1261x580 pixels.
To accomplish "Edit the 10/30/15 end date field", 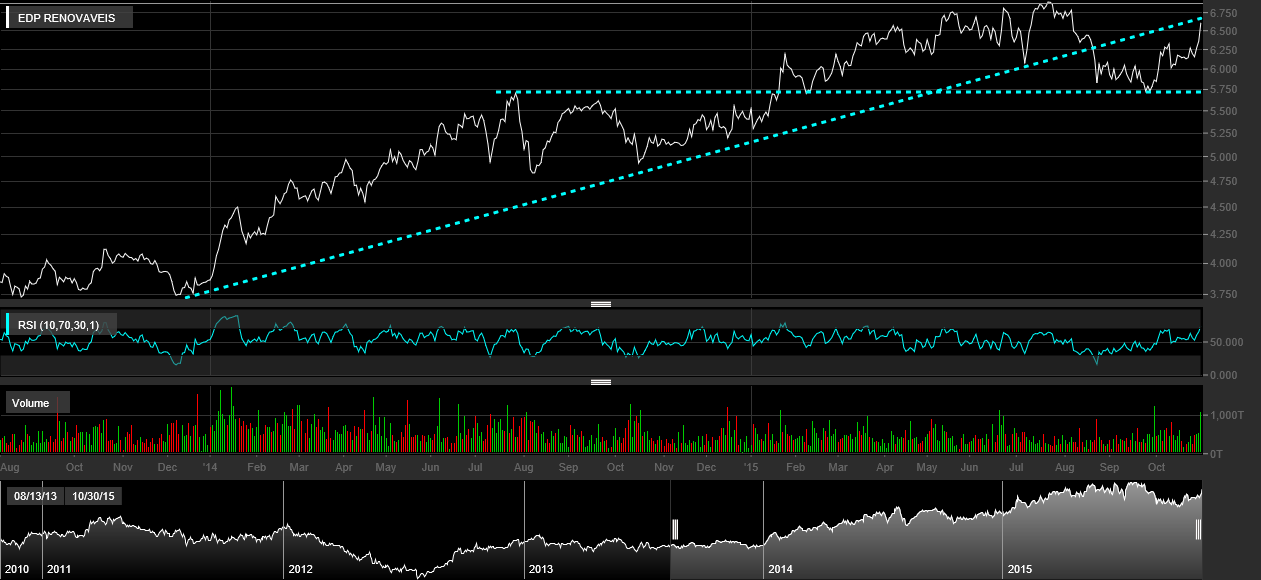I will point(94,496).
